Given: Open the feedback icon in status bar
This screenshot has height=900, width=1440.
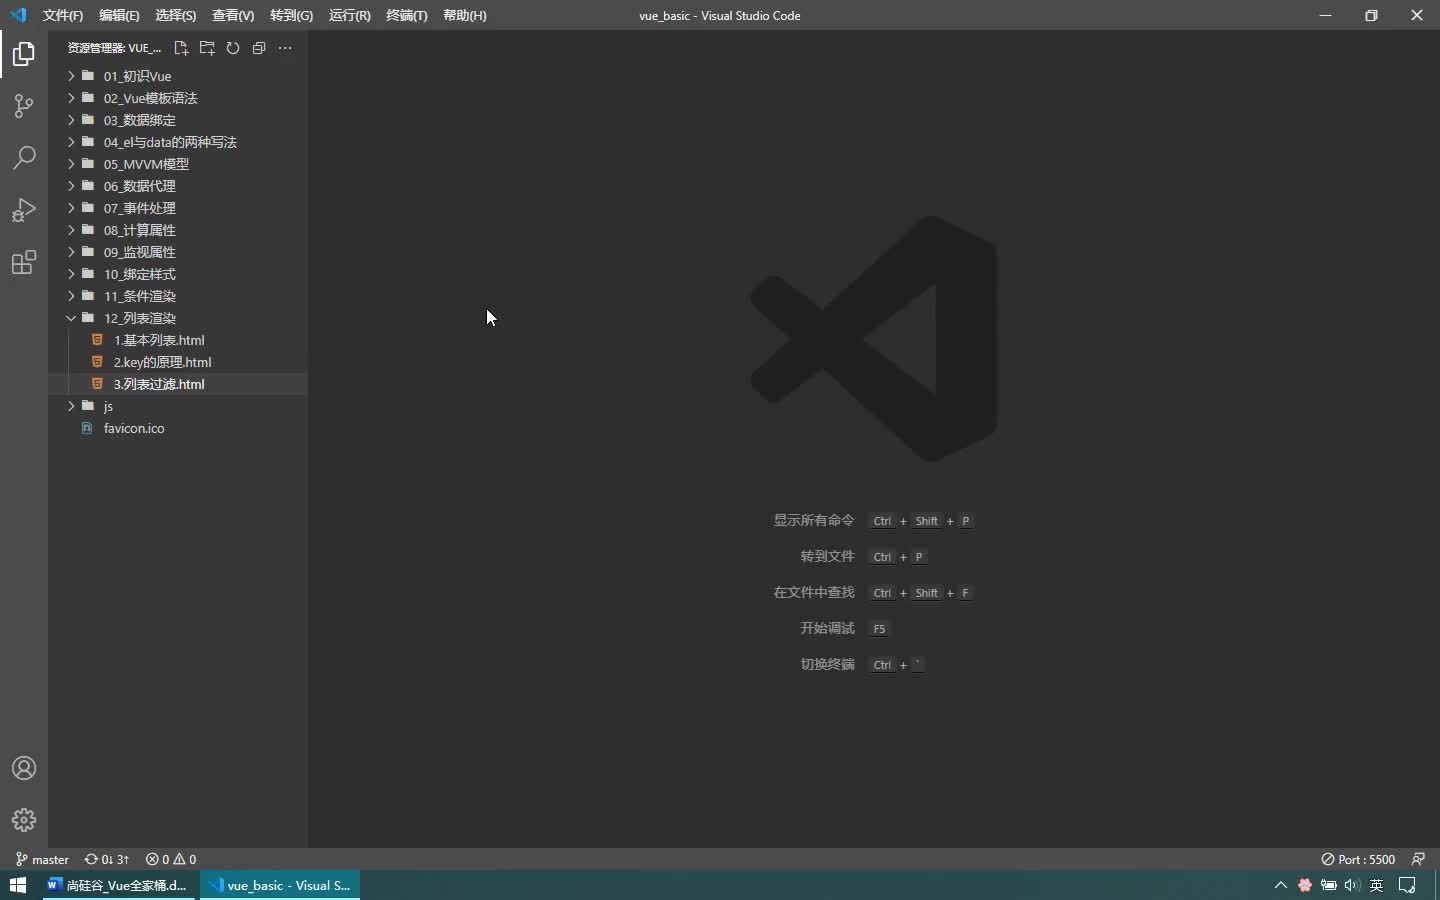Looking at the screenshot, I should tap(1418, 859).
